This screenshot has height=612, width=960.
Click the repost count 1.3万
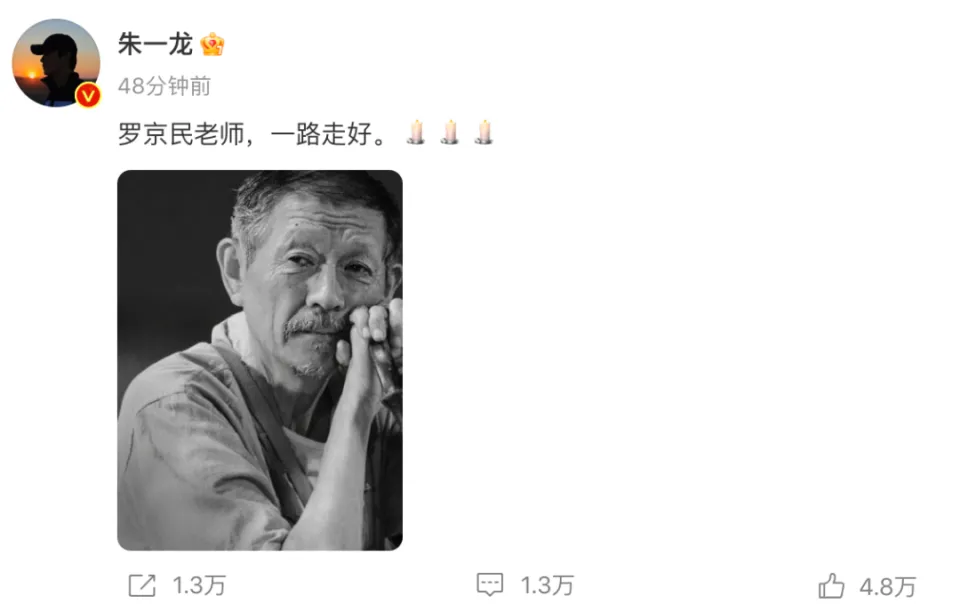[x=199, y=586]
